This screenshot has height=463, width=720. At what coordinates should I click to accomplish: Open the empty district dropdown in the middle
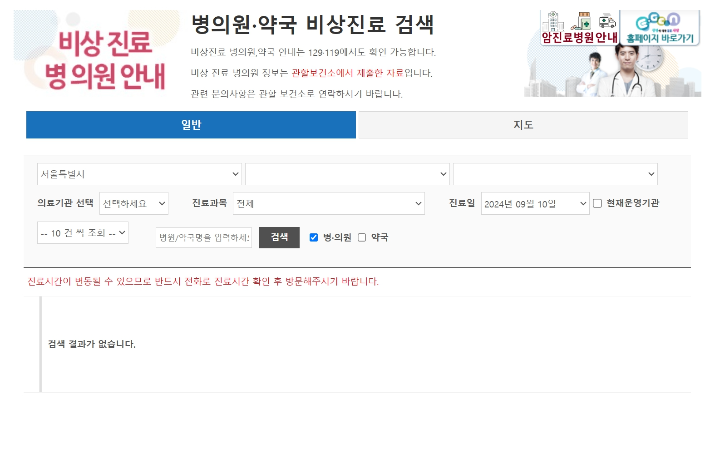pyautogui.click(x=347, y=174)
